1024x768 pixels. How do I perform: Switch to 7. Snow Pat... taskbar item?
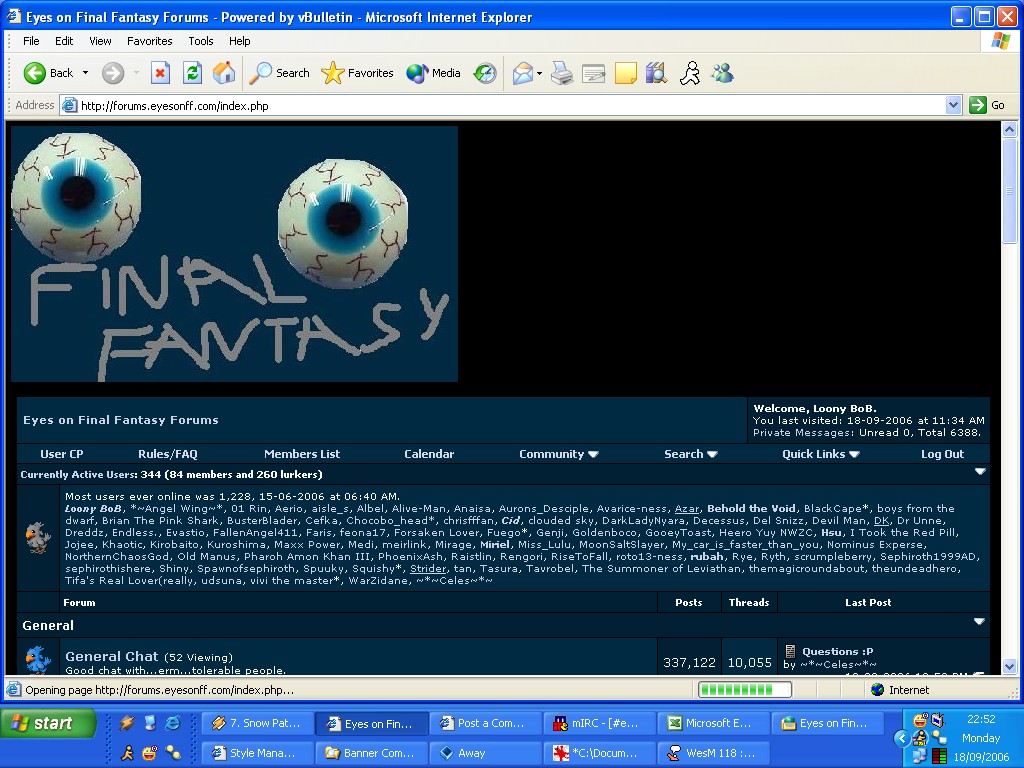coord(257,723)
